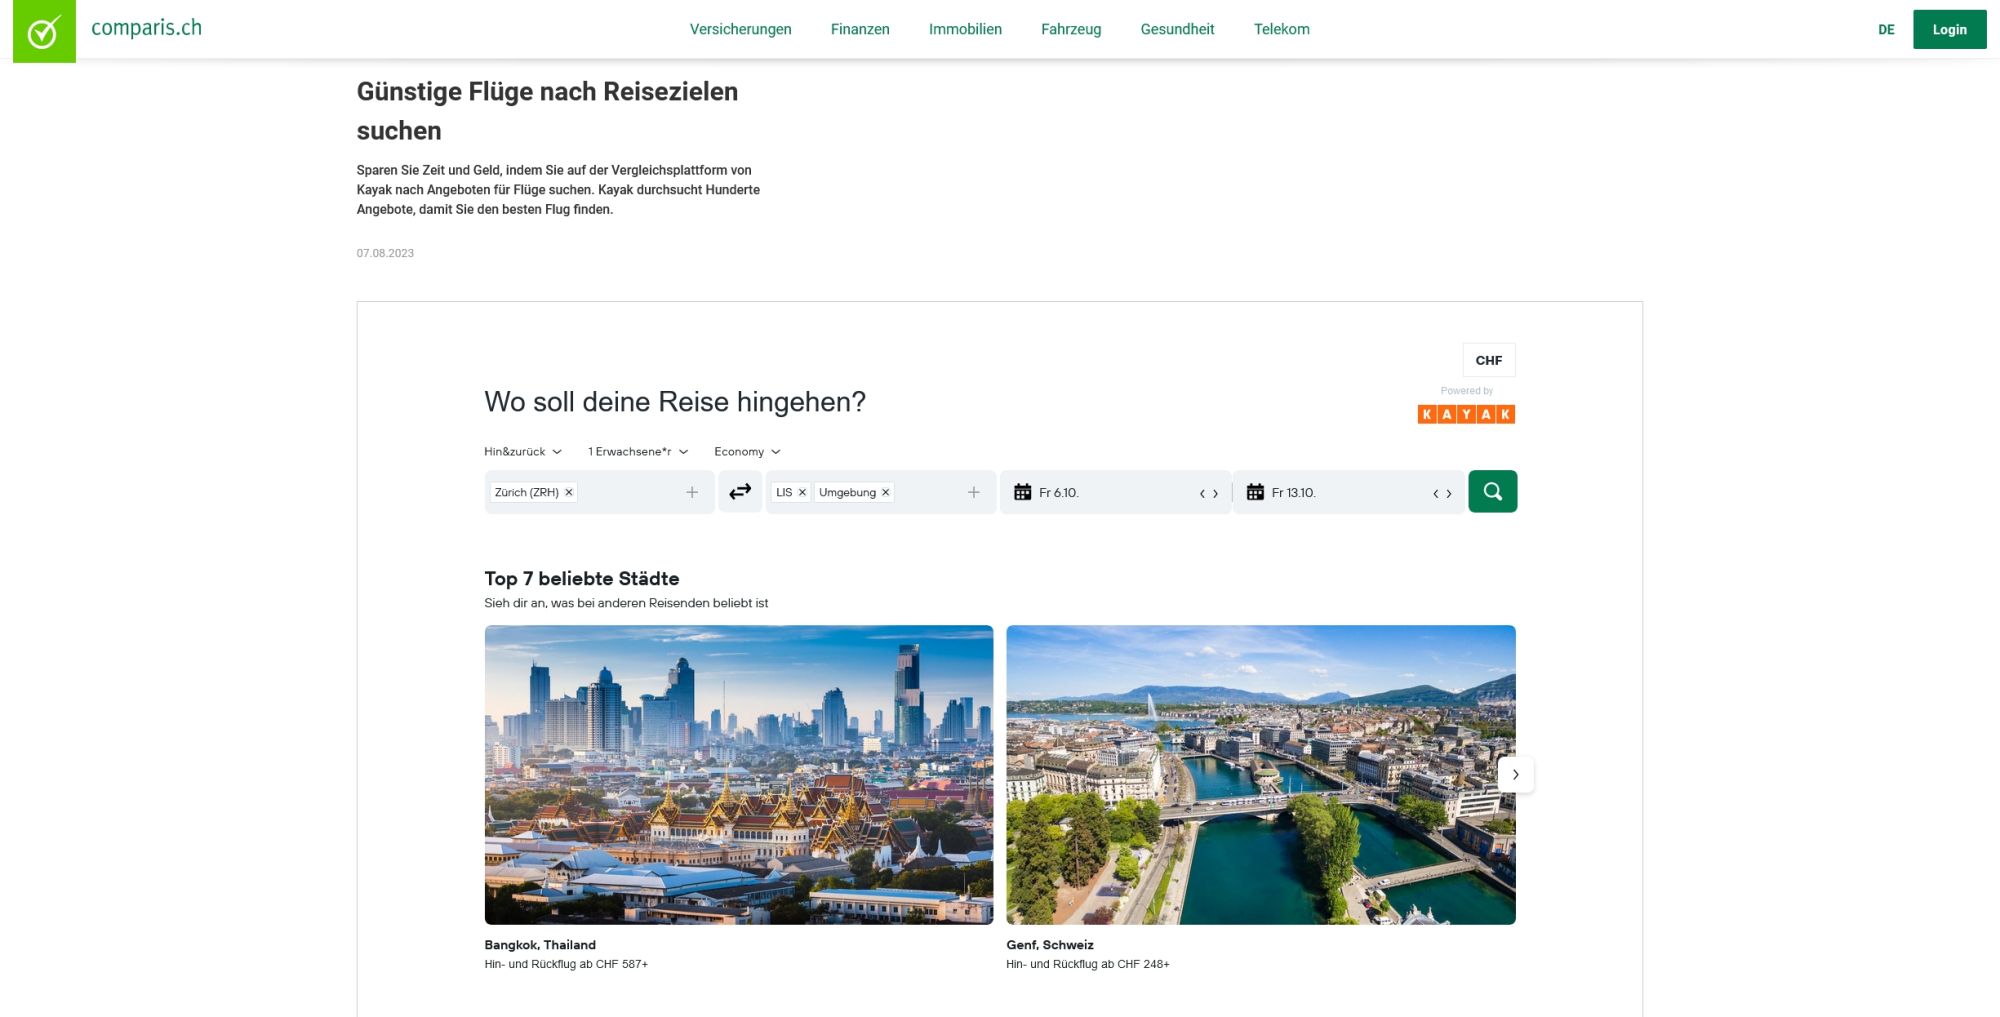Remove the LIS destination chip

802,492
